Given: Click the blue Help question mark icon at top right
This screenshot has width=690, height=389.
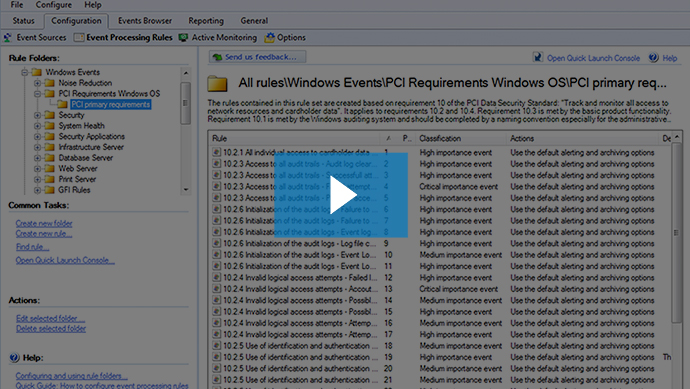Looking at the screenshot, I should tap(653, 57).
